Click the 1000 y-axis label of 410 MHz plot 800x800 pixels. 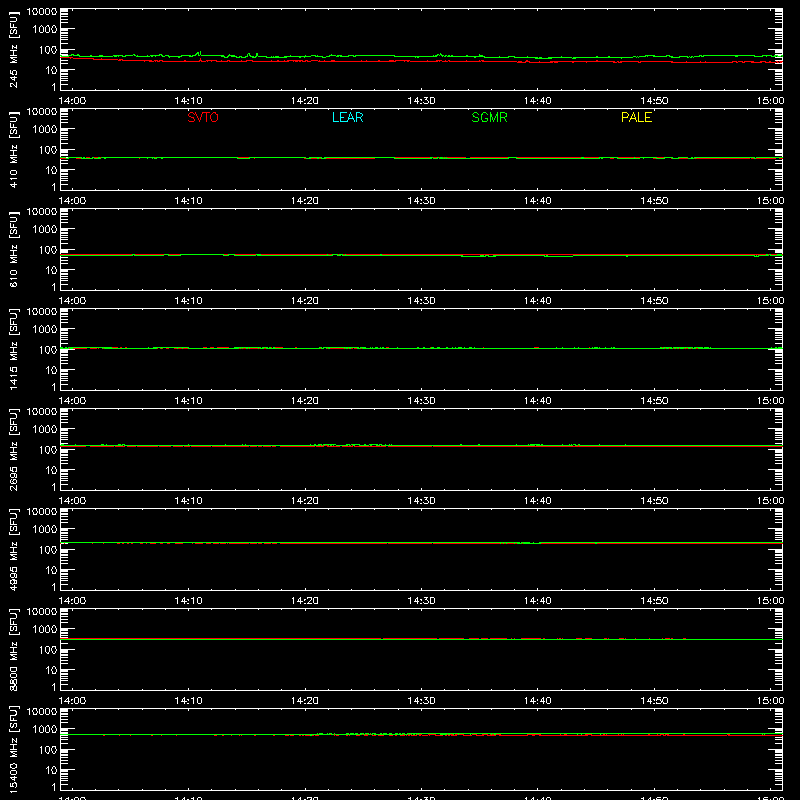[x=45, y=129]
